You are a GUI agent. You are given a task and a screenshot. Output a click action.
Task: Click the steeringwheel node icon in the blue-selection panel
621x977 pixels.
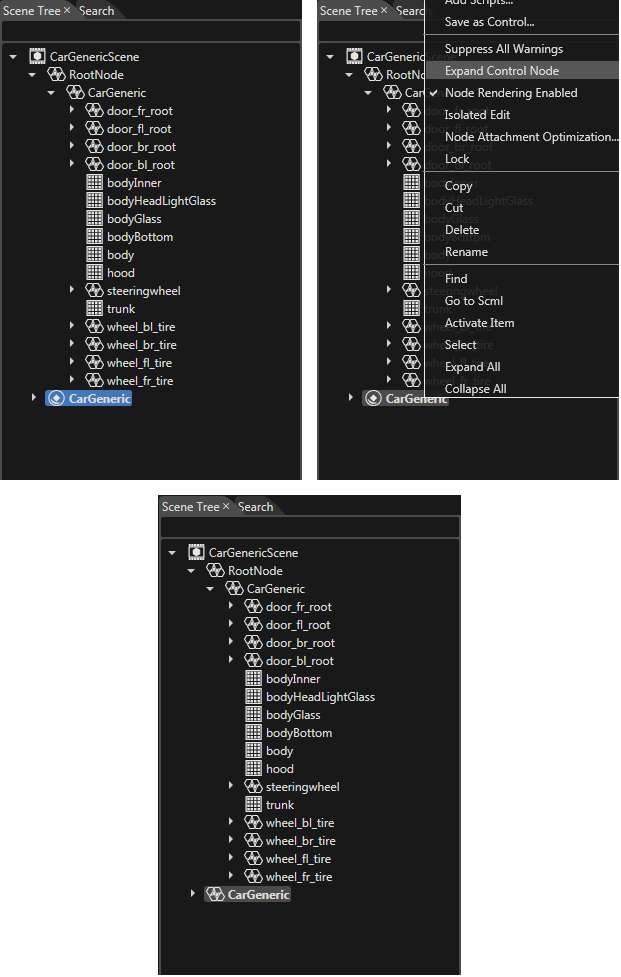click(x=94, y=290)
